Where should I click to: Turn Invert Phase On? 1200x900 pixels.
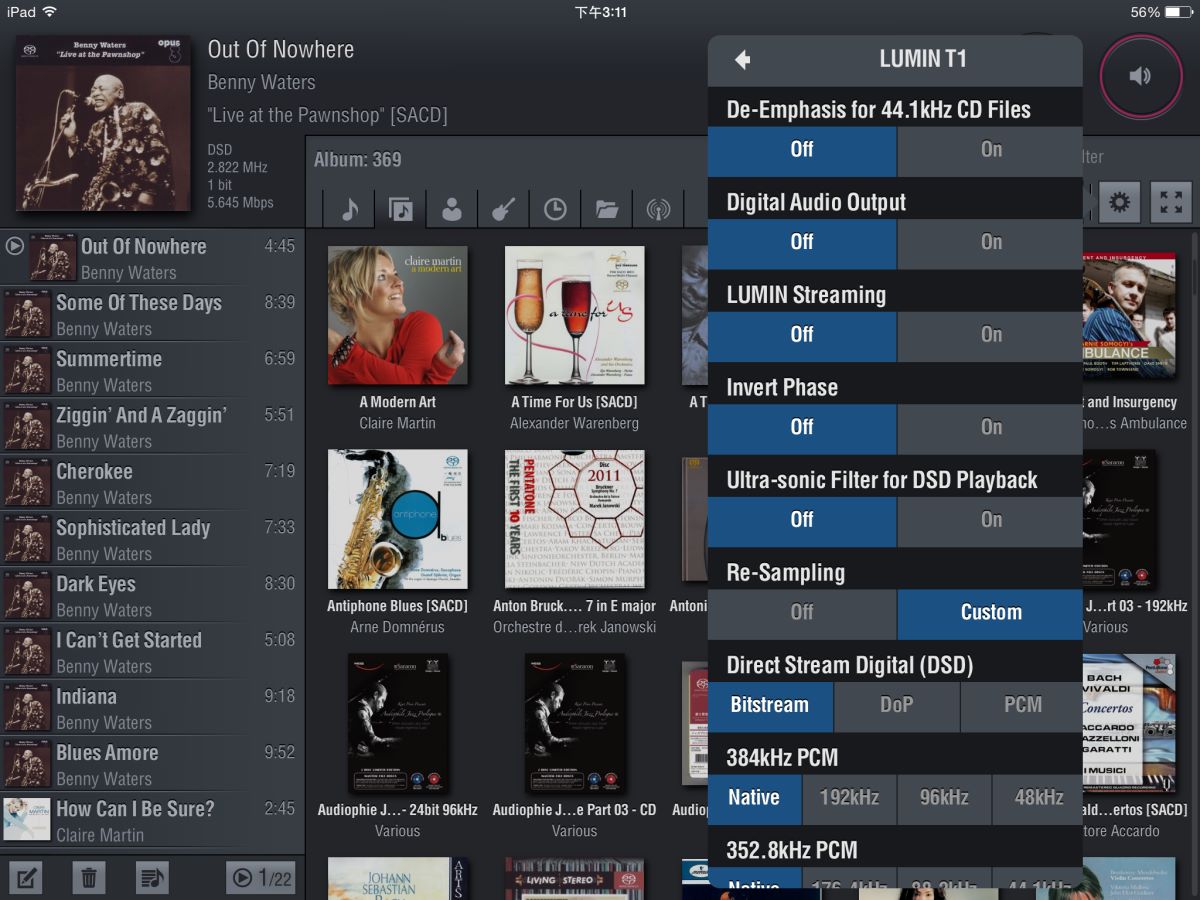coord(990,427)
